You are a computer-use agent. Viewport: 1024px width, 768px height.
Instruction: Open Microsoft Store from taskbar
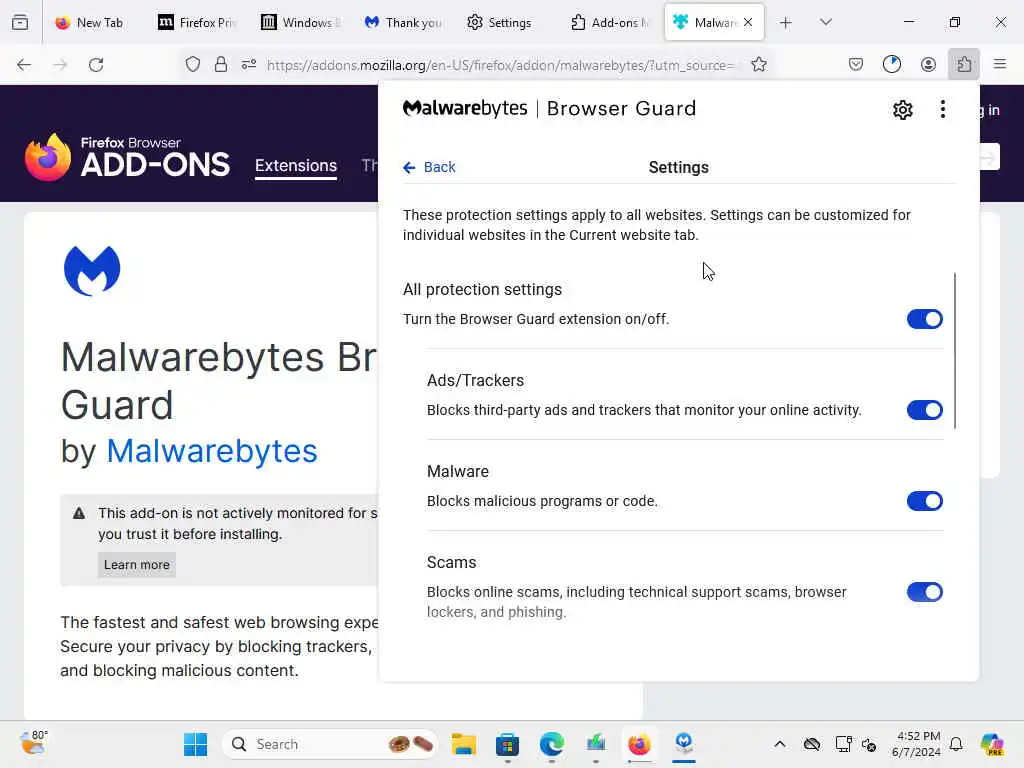pos(507,744)
